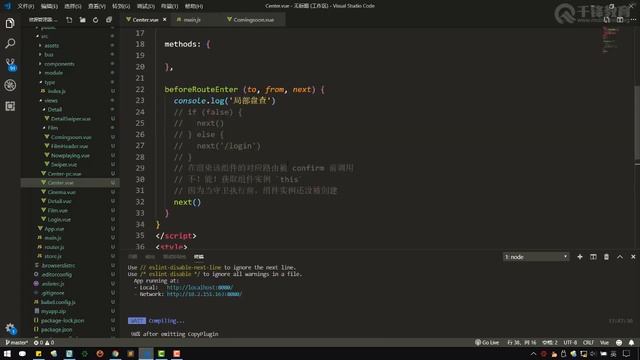This screenshot has width=640, height=360.
Task: Open errors and warnings count in status bar
Action: tap(44, 342)
